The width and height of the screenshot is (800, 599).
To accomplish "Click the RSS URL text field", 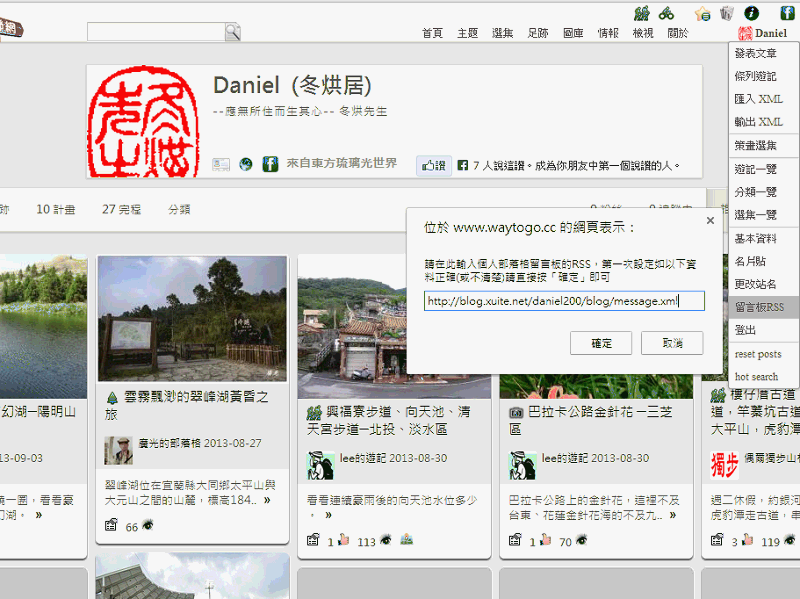I will 564,300.
